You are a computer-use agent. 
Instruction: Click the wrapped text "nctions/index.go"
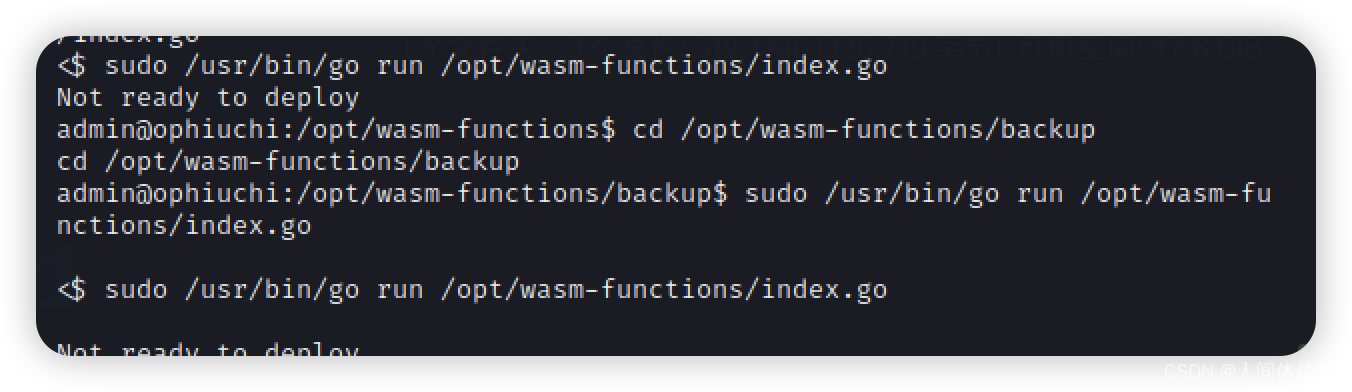tap(184, 226)
